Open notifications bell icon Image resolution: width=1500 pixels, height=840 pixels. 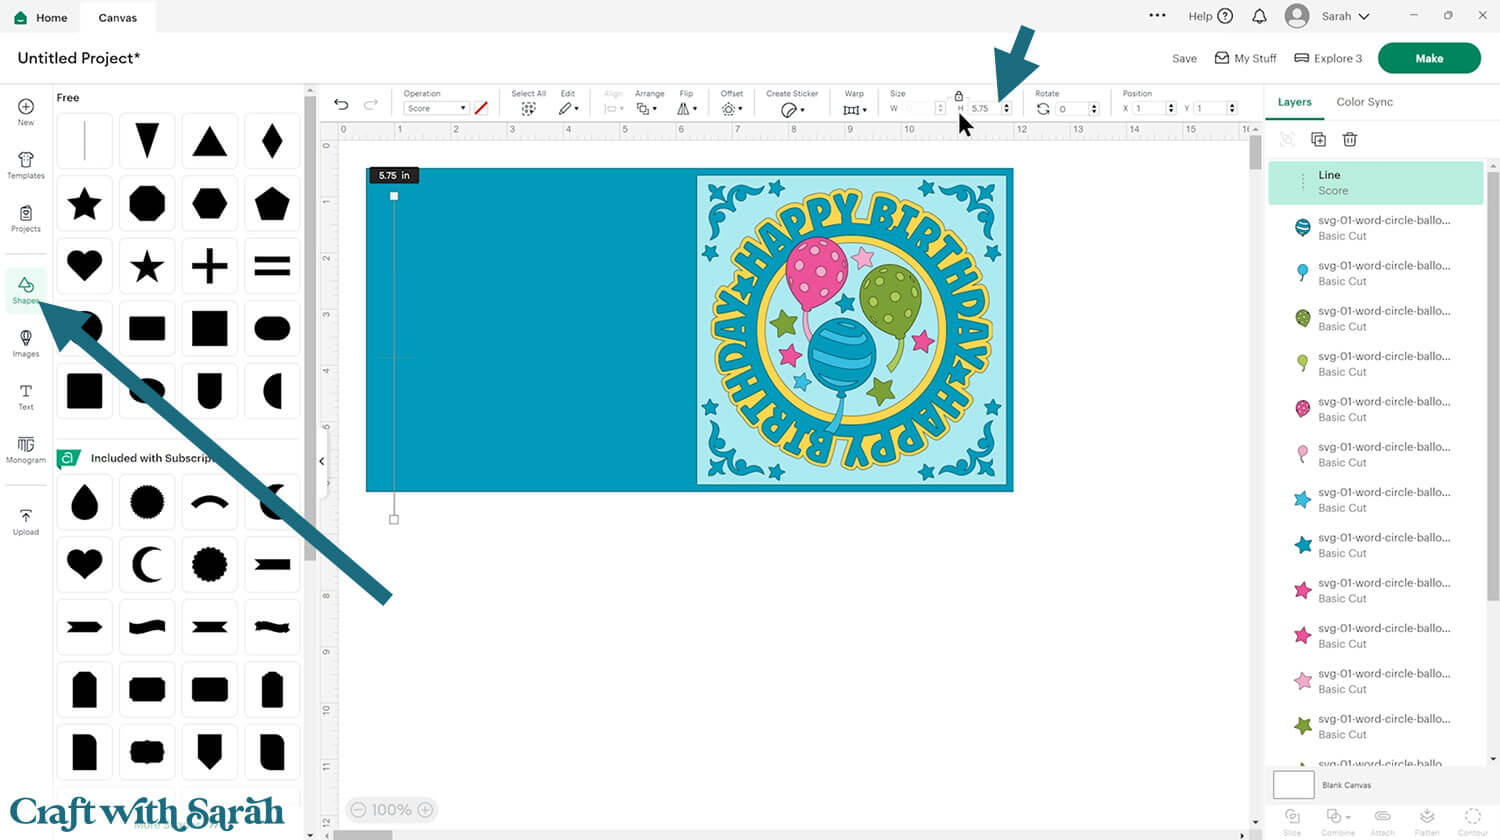point(1259,16)
